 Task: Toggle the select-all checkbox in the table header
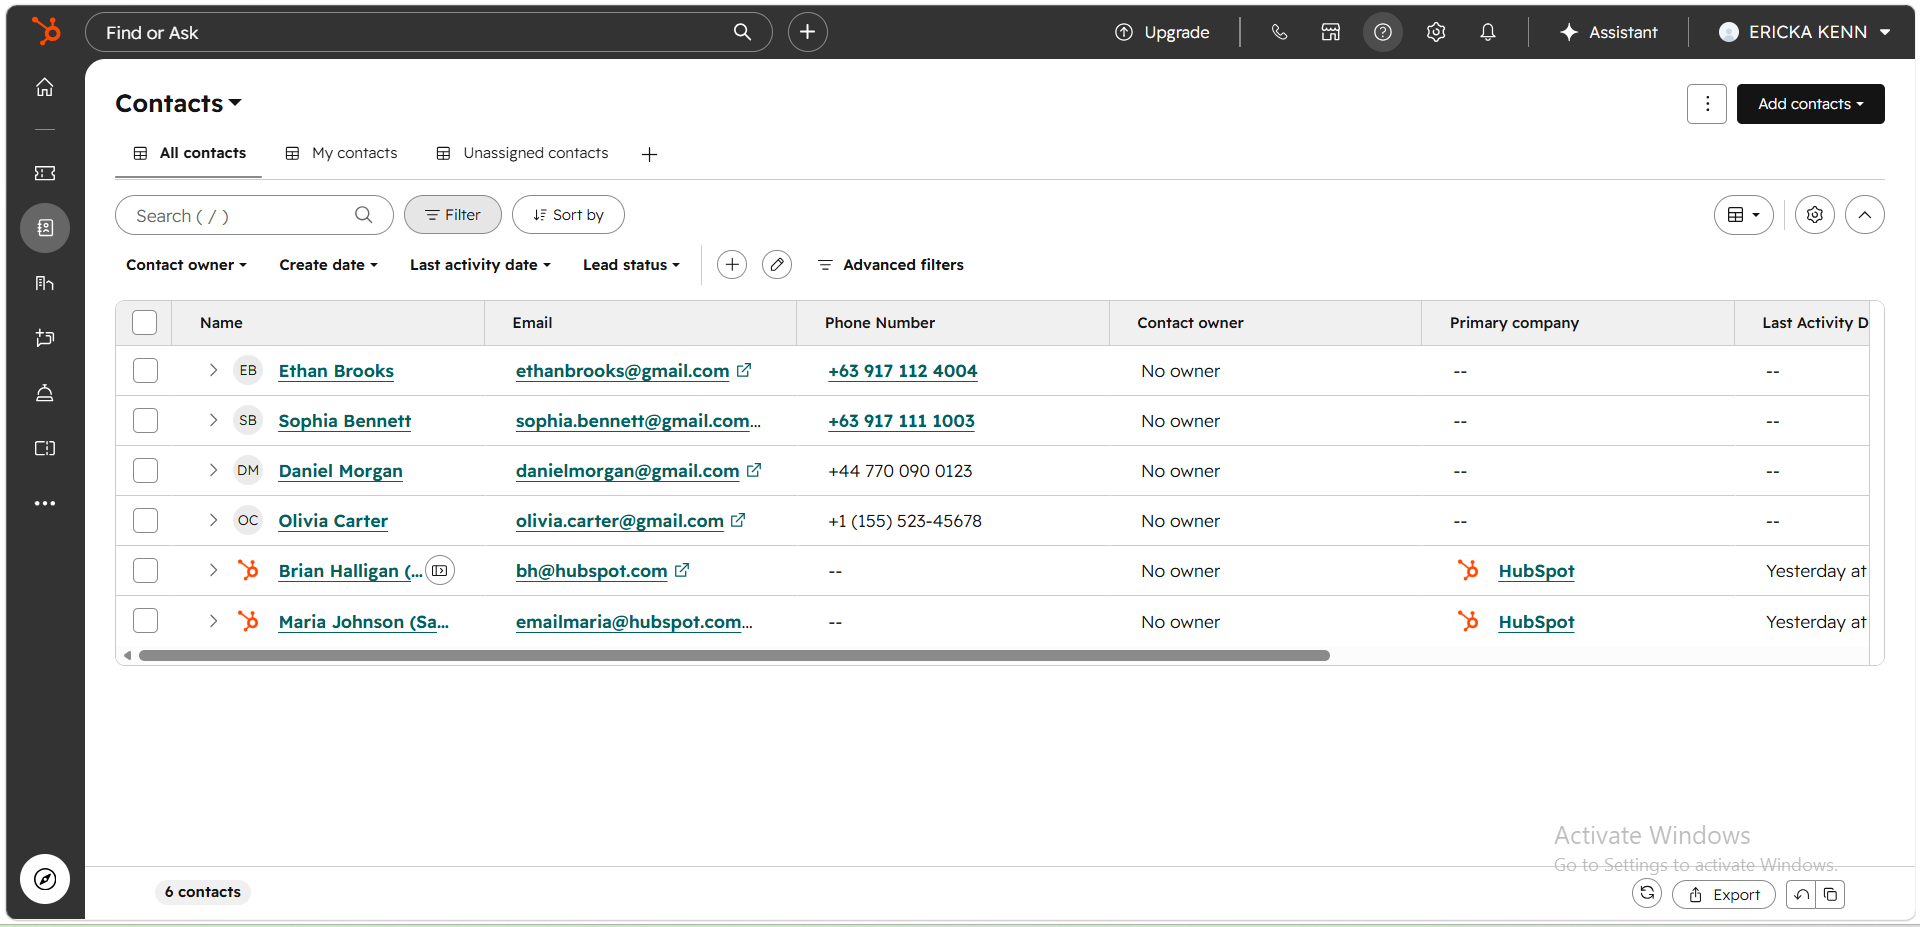[145, 322]
